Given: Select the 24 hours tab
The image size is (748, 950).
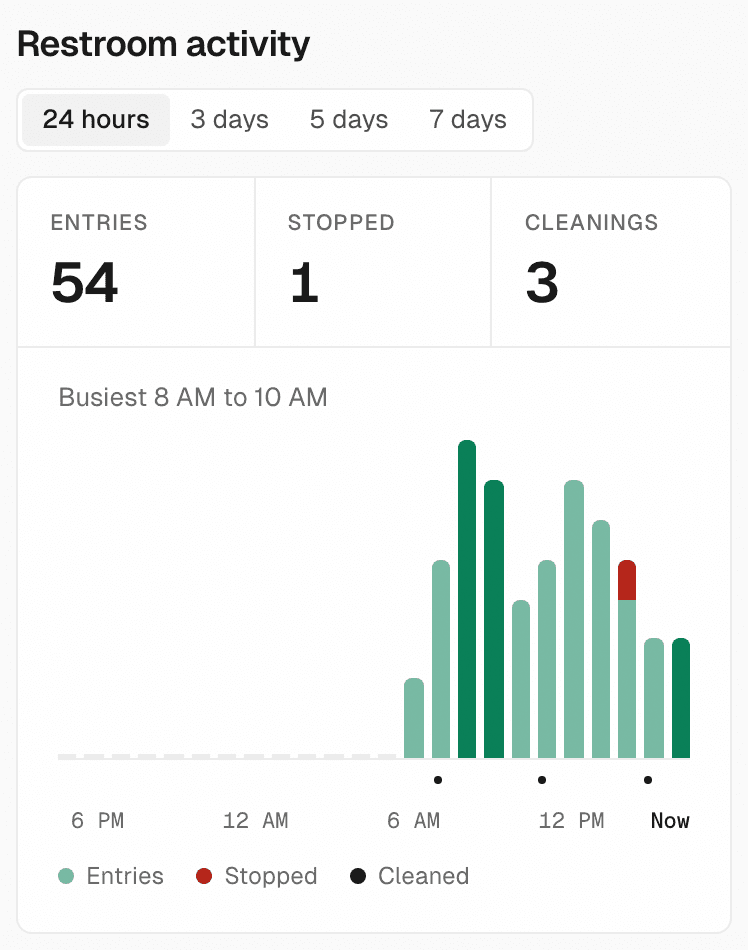Looking at the screenshot, I should pos(96,119).
